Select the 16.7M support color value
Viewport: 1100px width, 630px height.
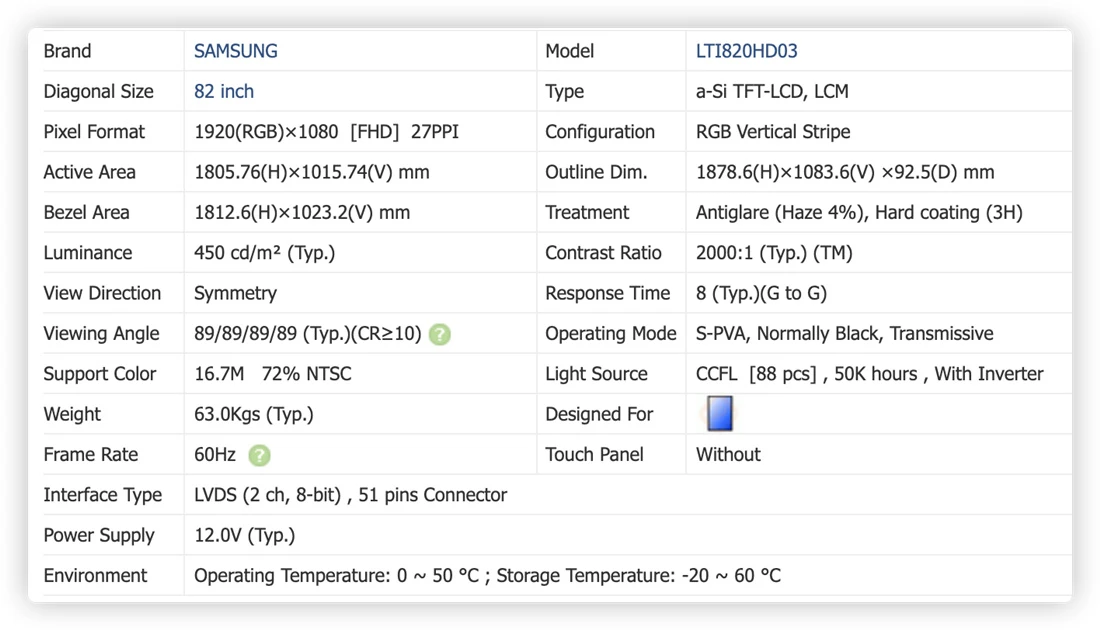[x=219, y=374]
